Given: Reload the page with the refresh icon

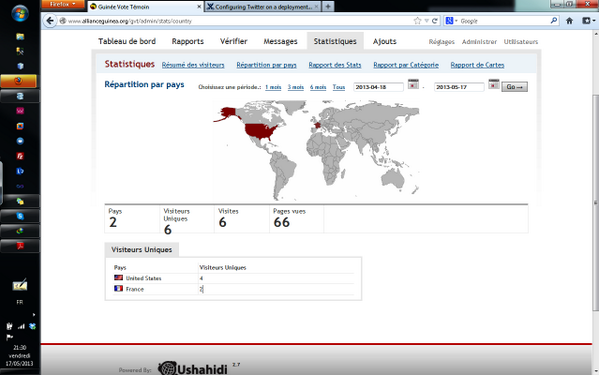Looking at the screenshot, I should 434,21.
